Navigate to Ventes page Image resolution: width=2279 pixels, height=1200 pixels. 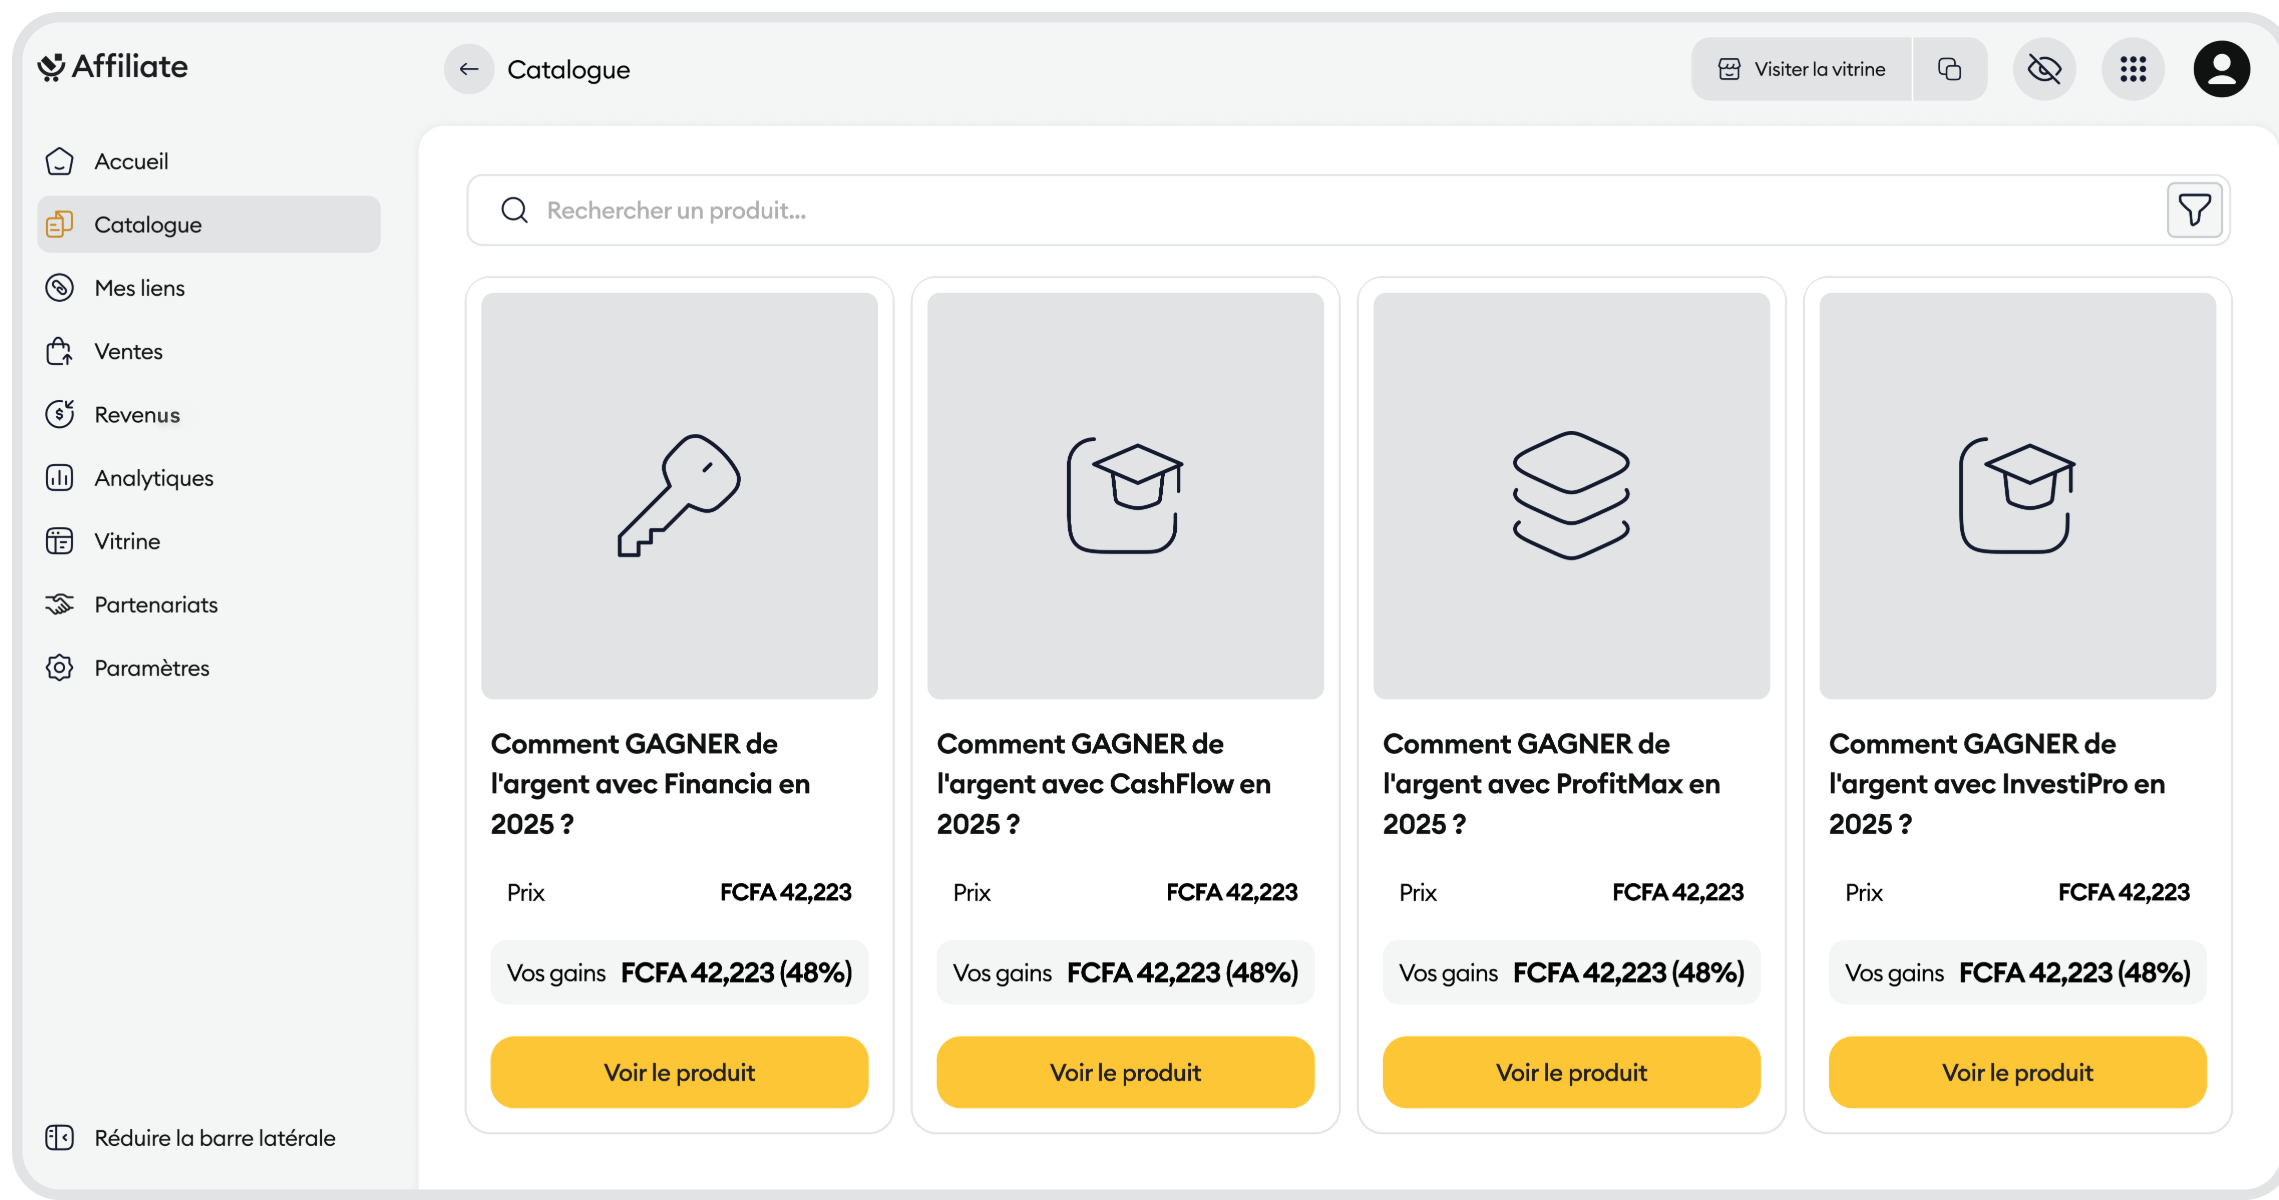point(128,351)
